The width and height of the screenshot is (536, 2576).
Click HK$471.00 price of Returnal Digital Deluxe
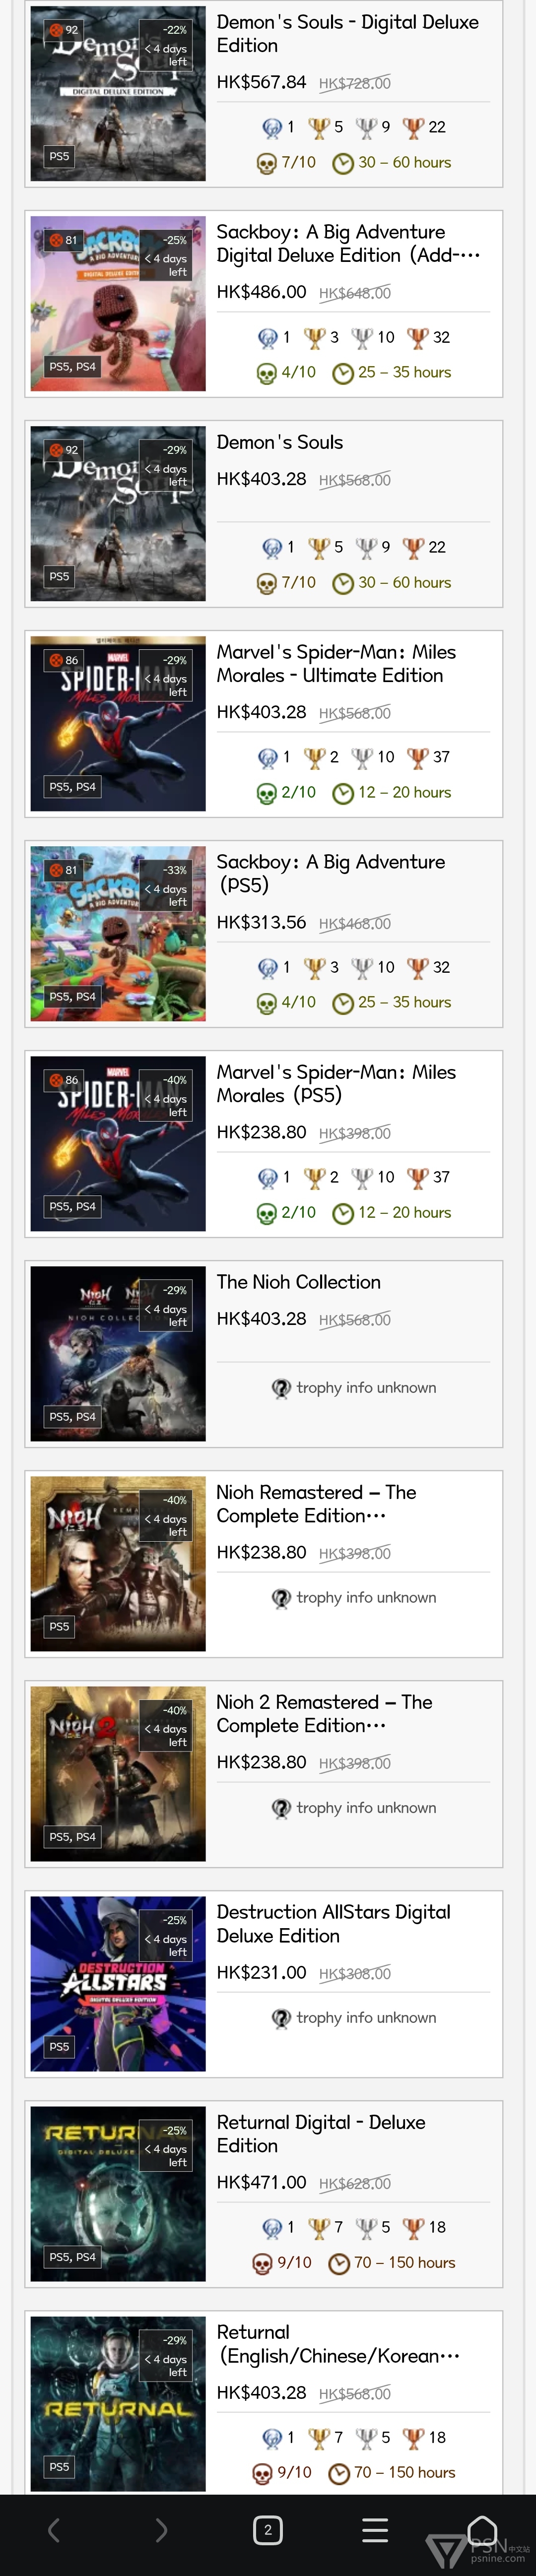tap(261, 2182)
